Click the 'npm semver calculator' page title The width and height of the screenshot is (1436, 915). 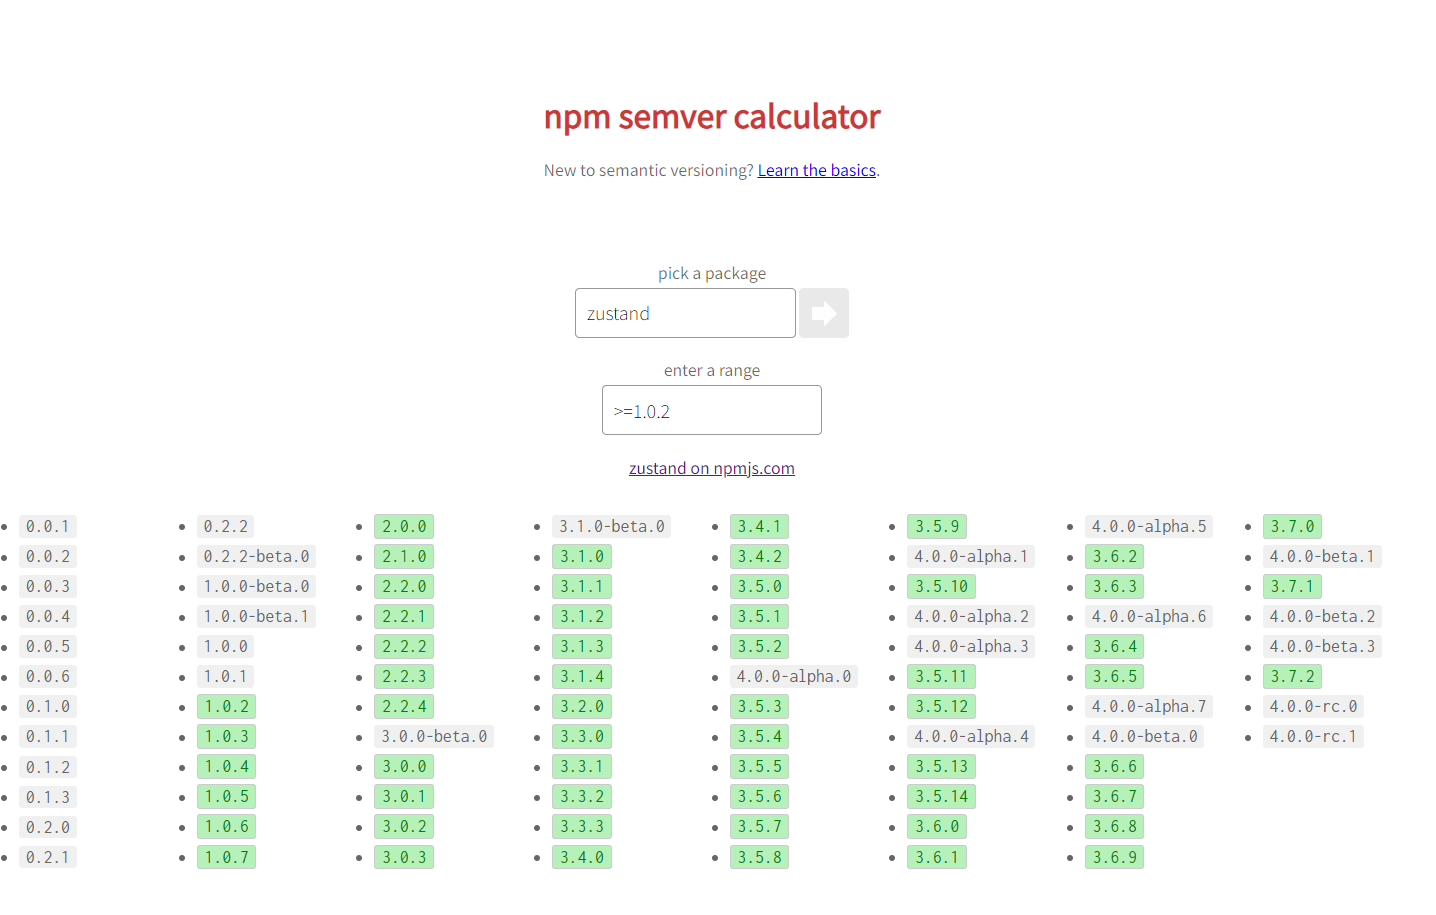(712, 117)
